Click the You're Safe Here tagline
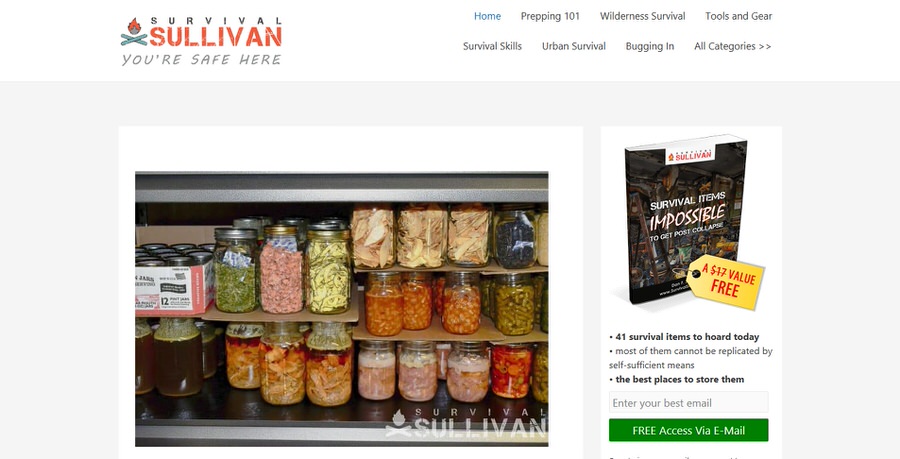Viewport: 900px width, 459px height. pyautogui.click(x=201, y=60)
